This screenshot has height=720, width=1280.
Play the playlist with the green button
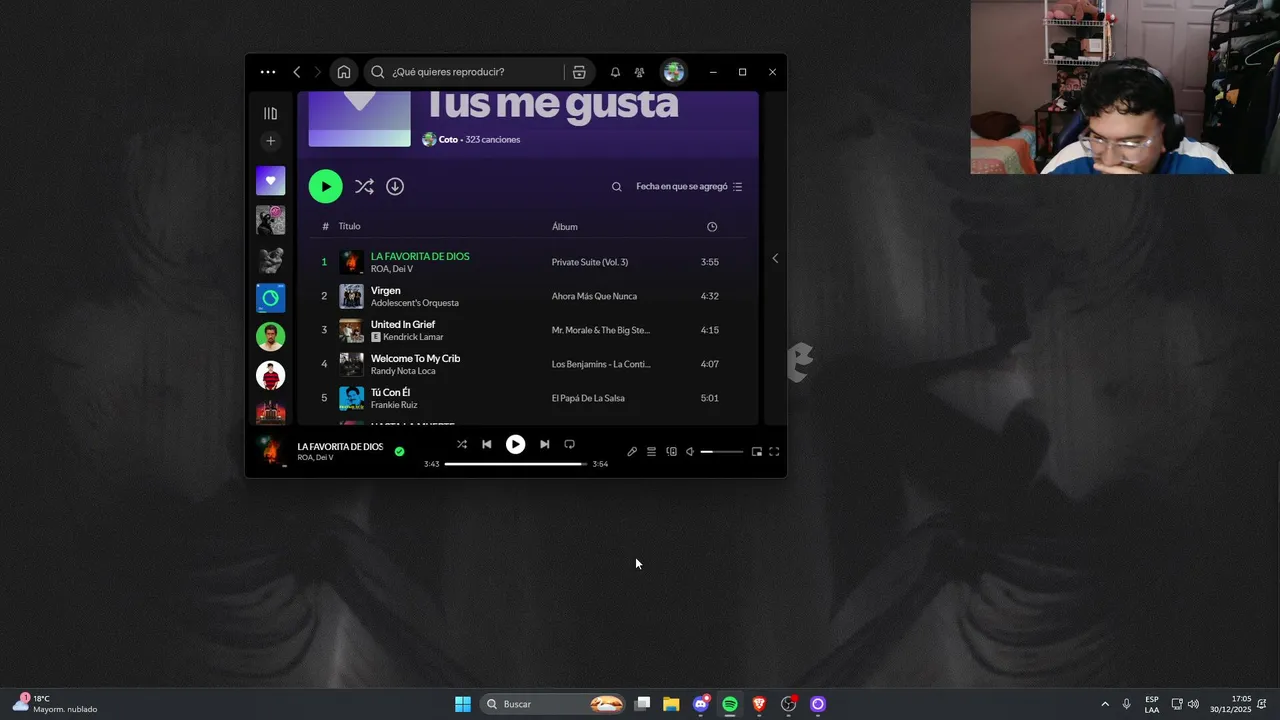click(325, 186)
